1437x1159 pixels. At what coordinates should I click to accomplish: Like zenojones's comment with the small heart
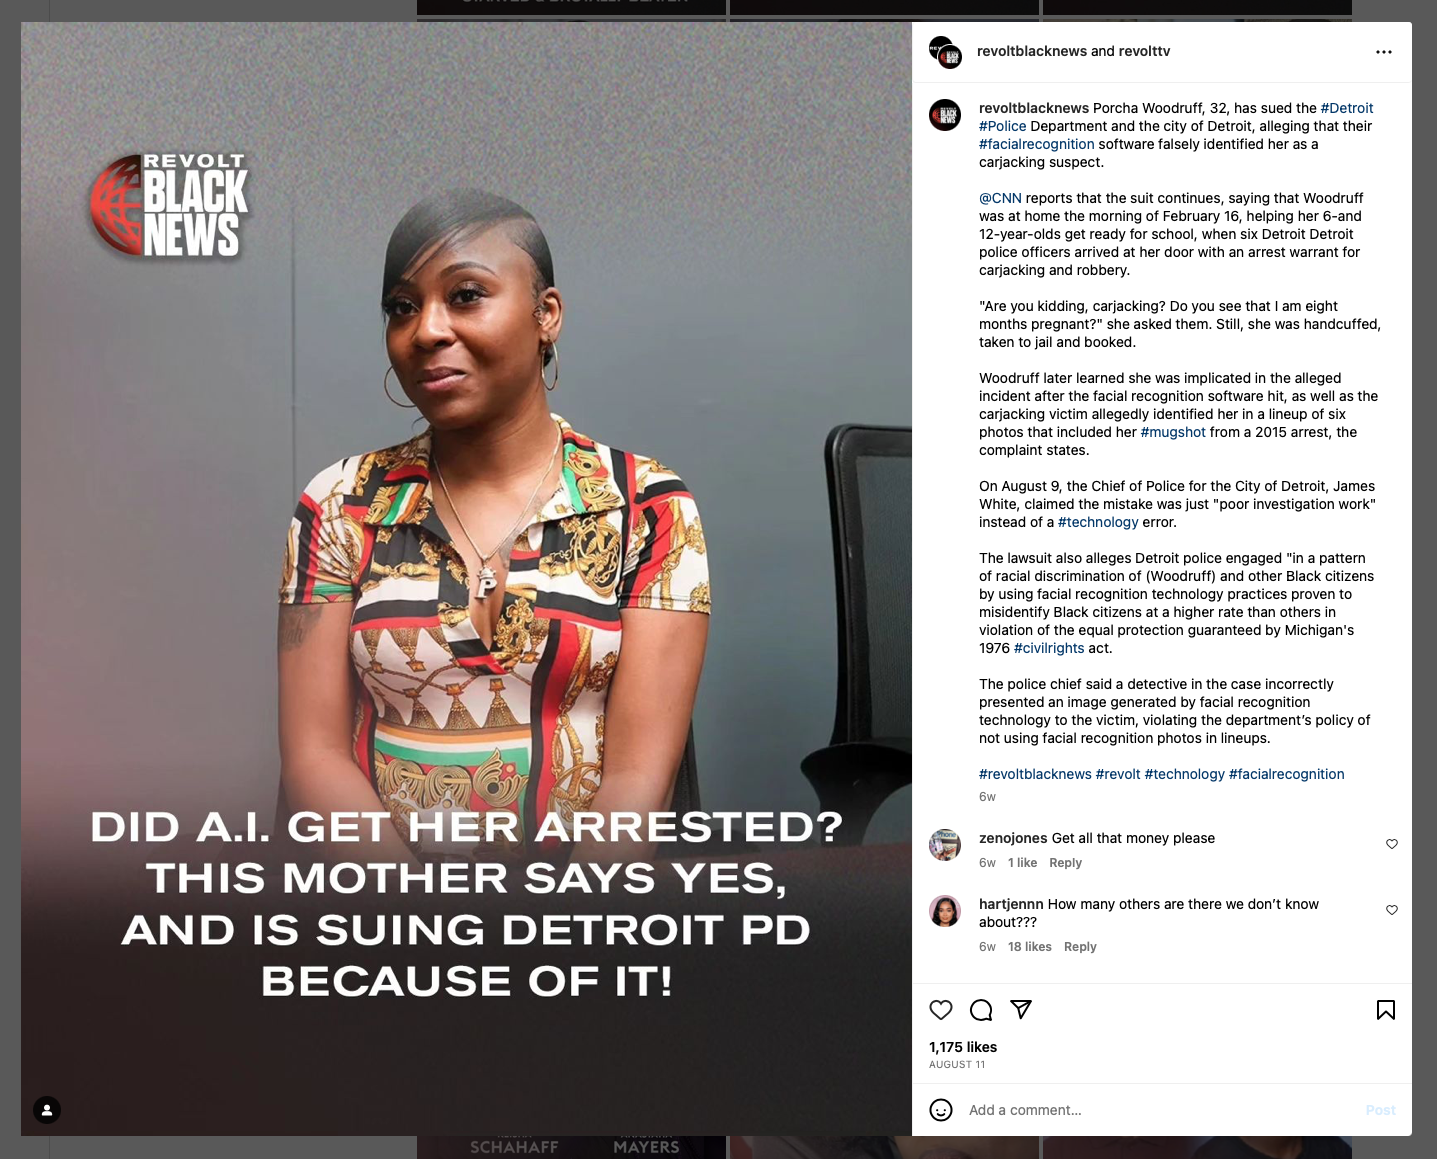coord(1392,844)
